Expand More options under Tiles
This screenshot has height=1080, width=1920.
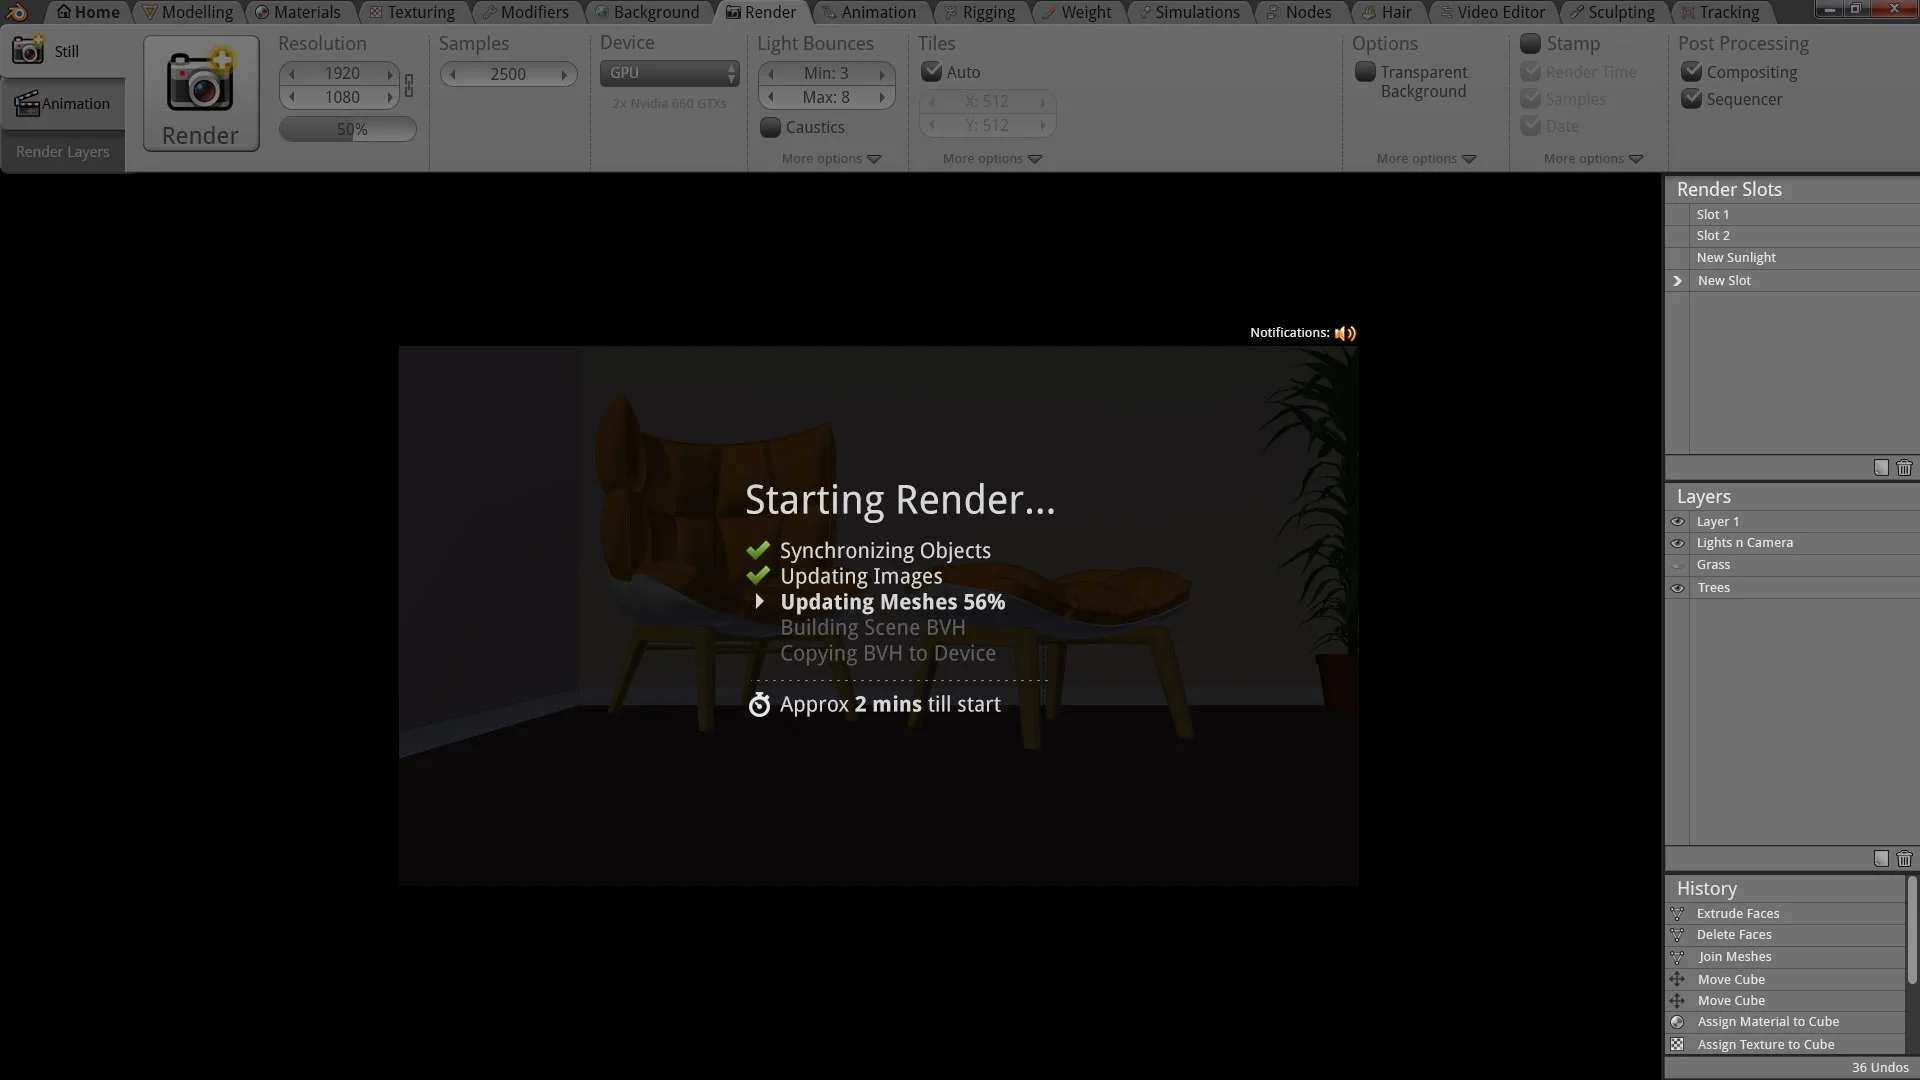pyautogui.click(x=992, y=159)
